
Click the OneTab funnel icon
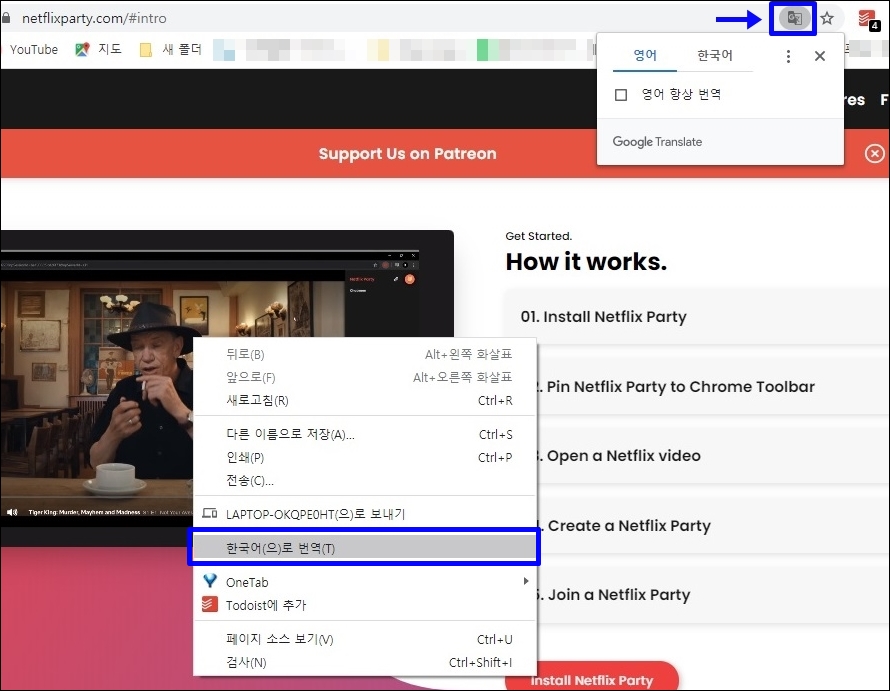210,580
